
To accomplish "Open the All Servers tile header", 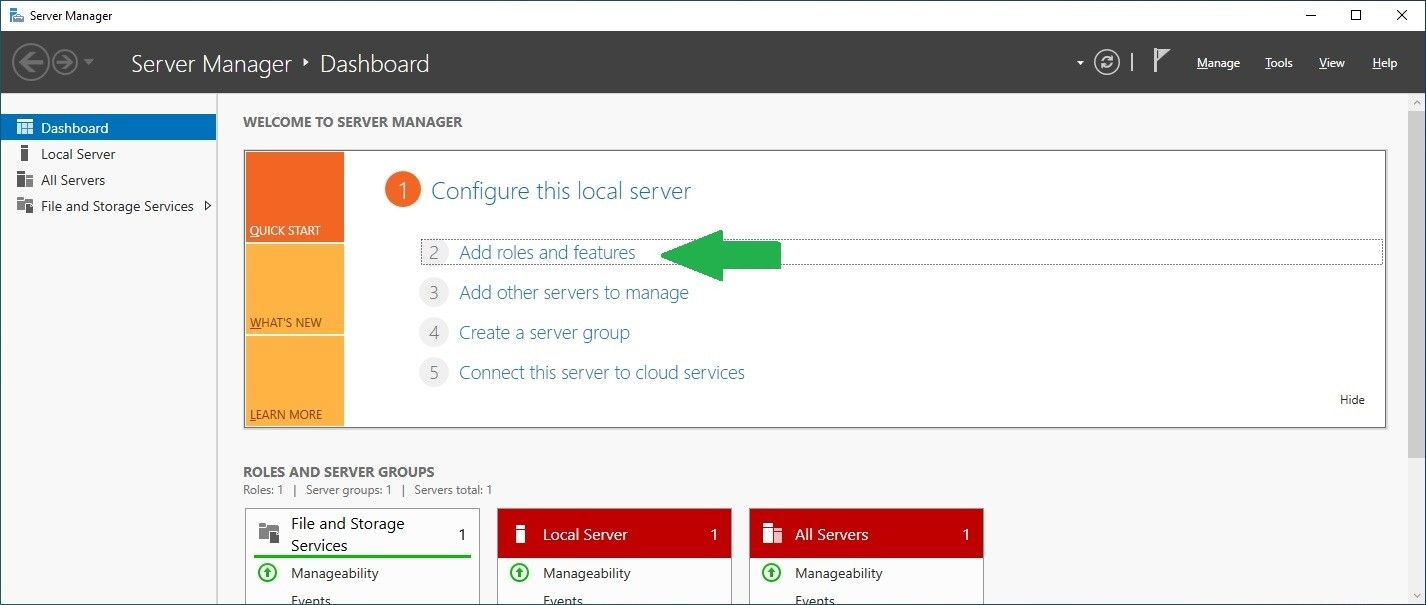I will pyautogui.click(x=866, y=534).
